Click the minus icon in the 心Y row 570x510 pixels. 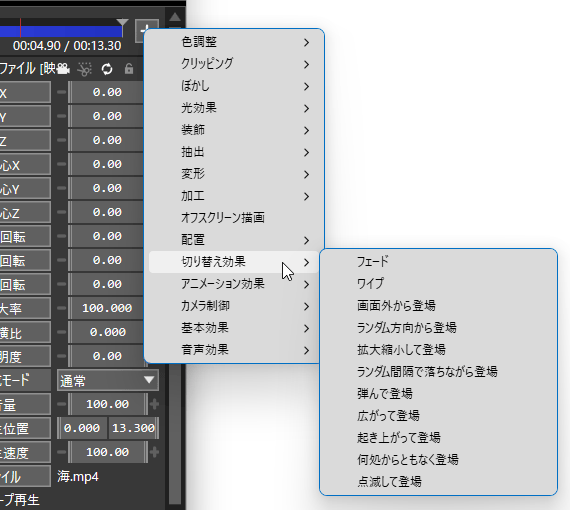click(61, 188)
